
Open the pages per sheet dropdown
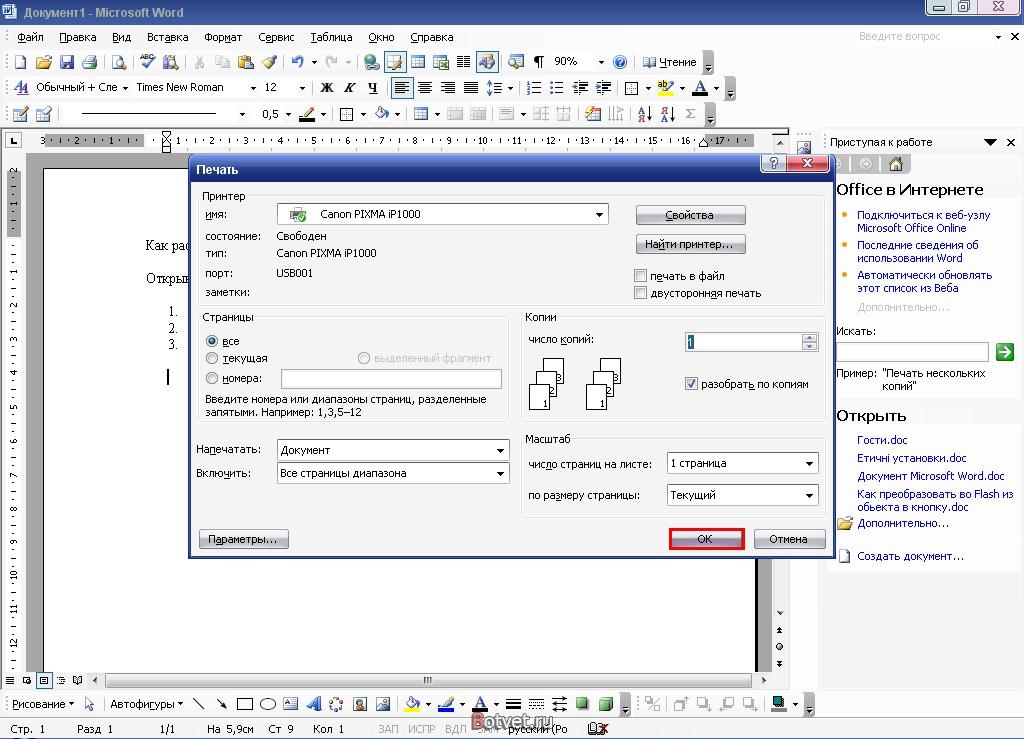(809, 464)
